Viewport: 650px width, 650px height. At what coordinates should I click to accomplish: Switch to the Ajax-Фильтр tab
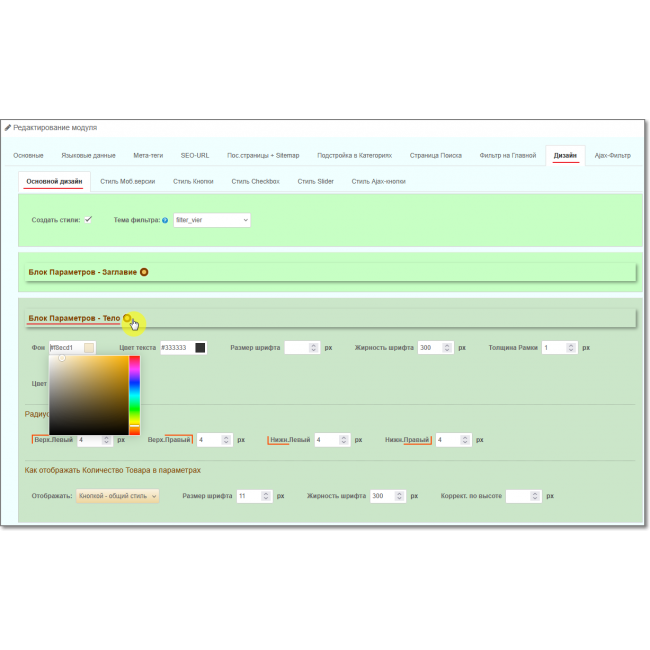click(x=612, y=156)
